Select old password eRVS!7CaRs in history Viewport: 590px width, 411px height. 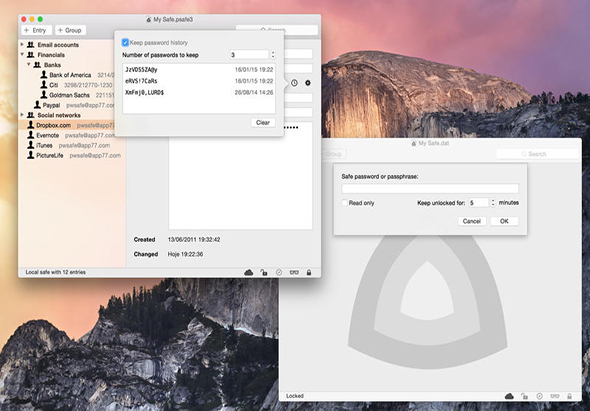[199, 81]
